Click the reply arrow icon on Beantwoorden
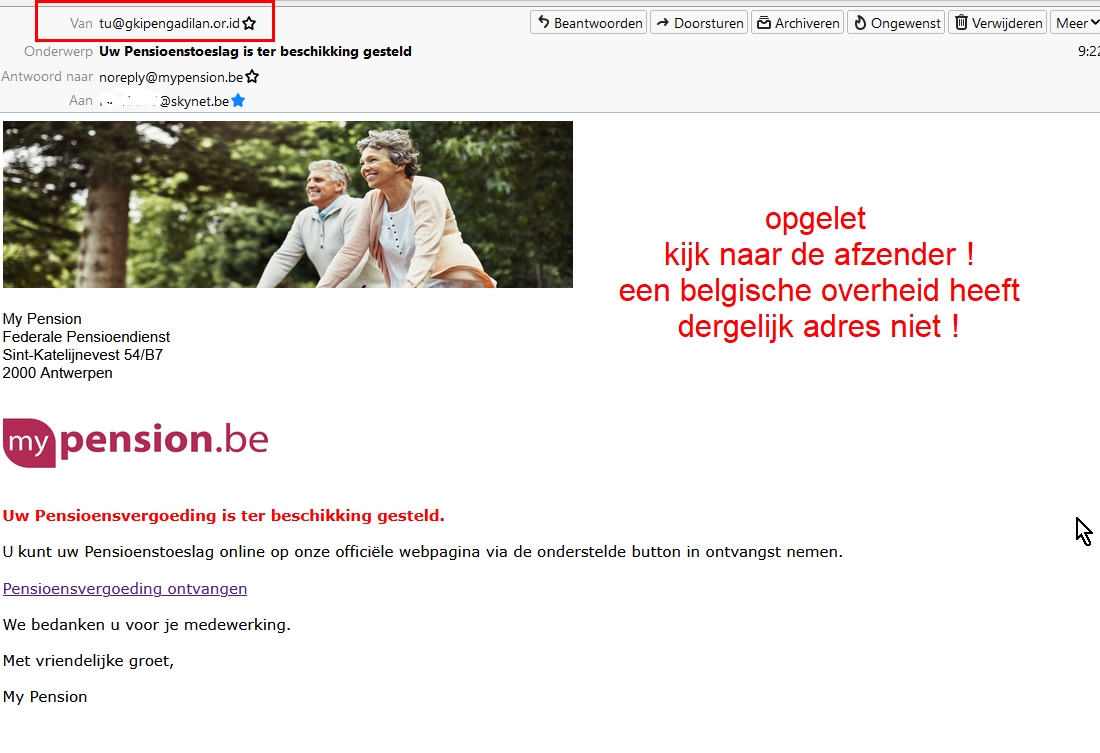 point(543,21)
